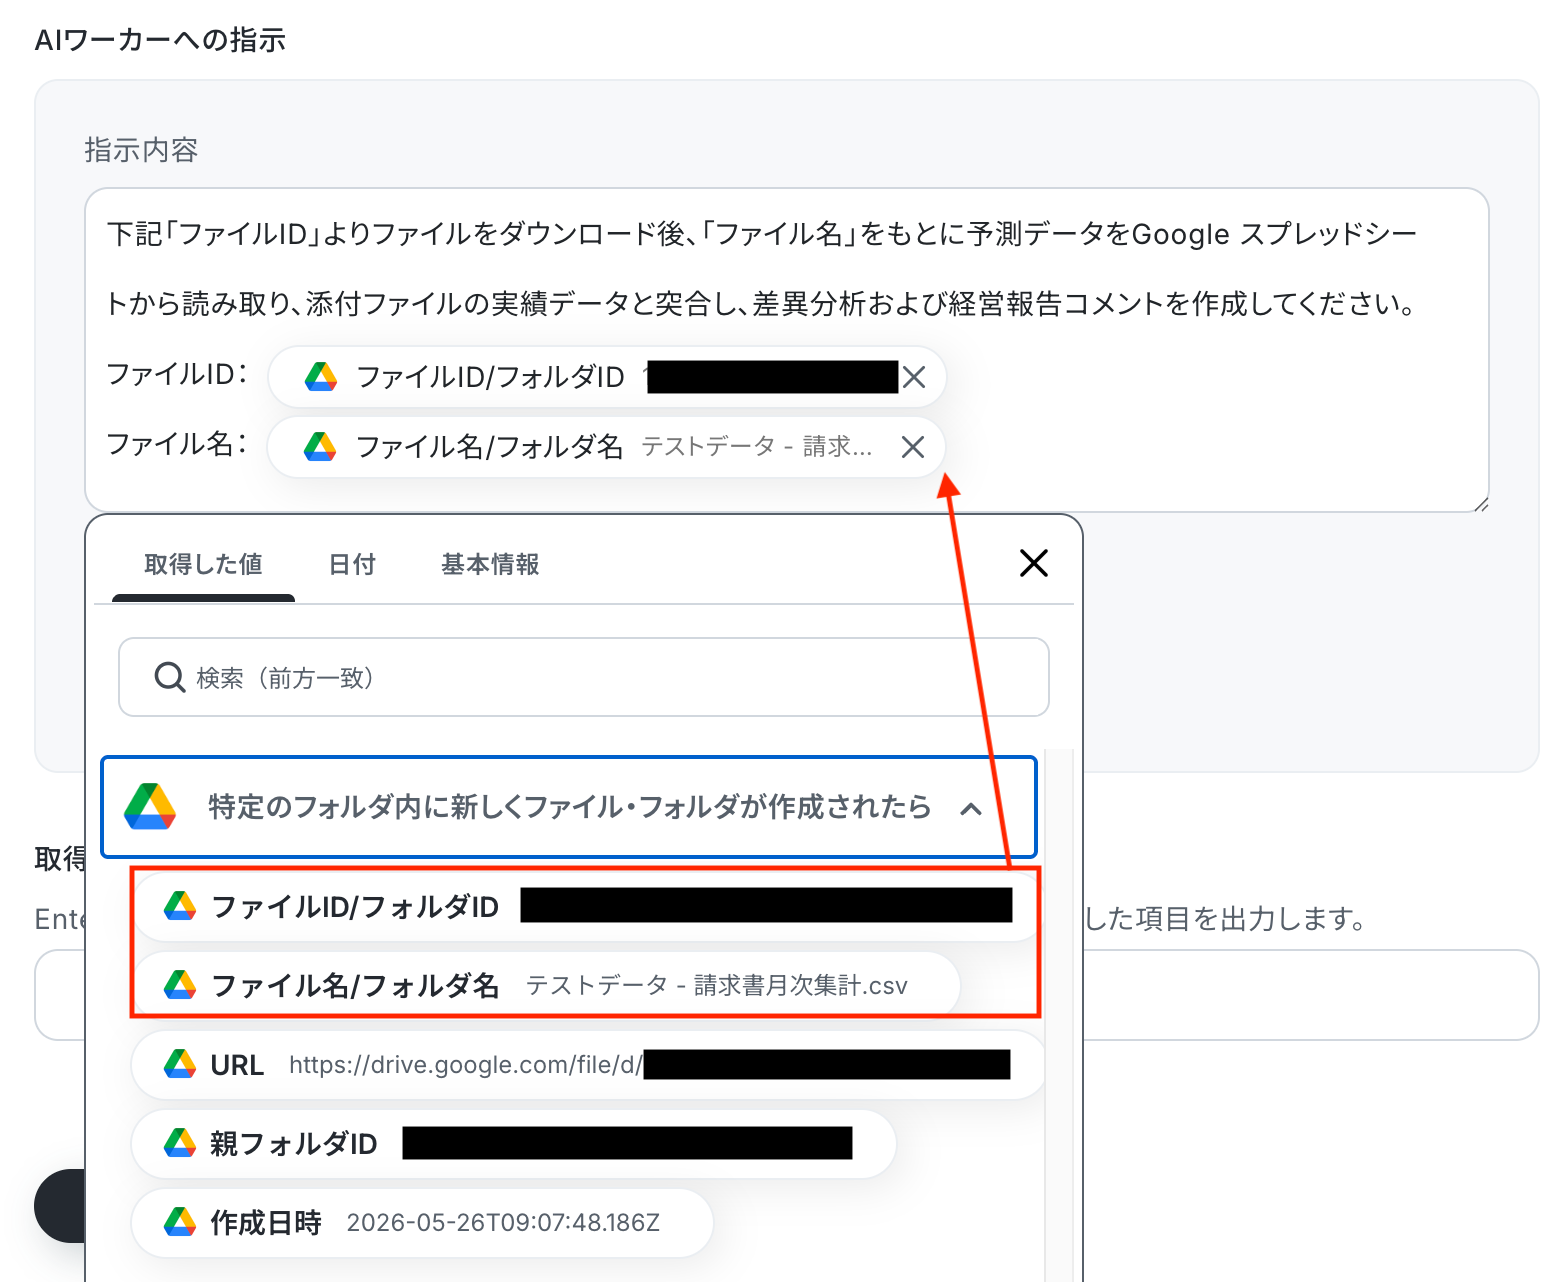Click the ファイルID： label text in the instructions

[177, 374]
